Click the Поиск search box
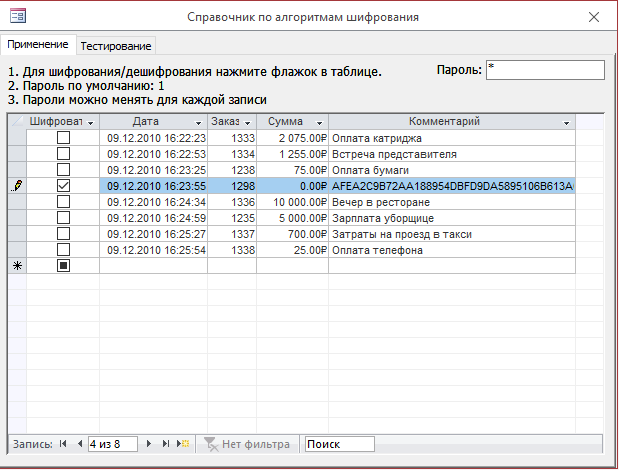619x470 pixels. point(339,443)
